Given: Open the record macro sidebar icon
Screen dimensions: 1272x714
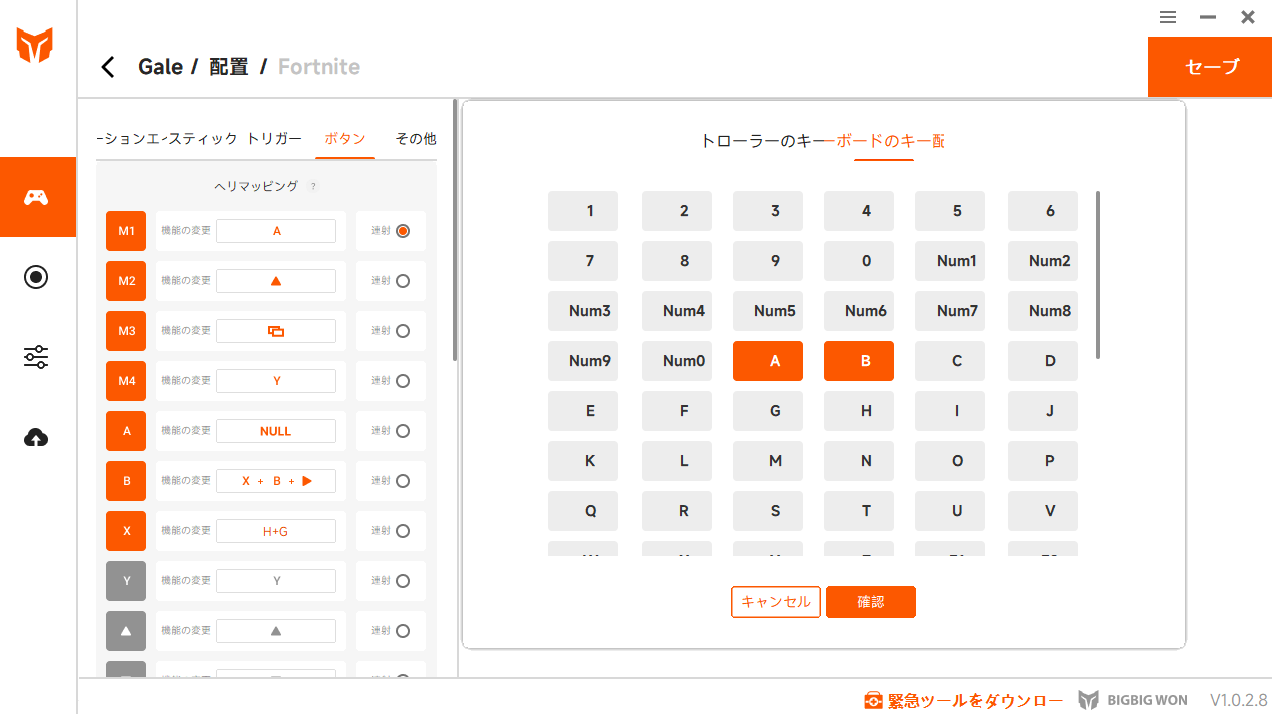Looking at the screenshot, I should (37, 277).
